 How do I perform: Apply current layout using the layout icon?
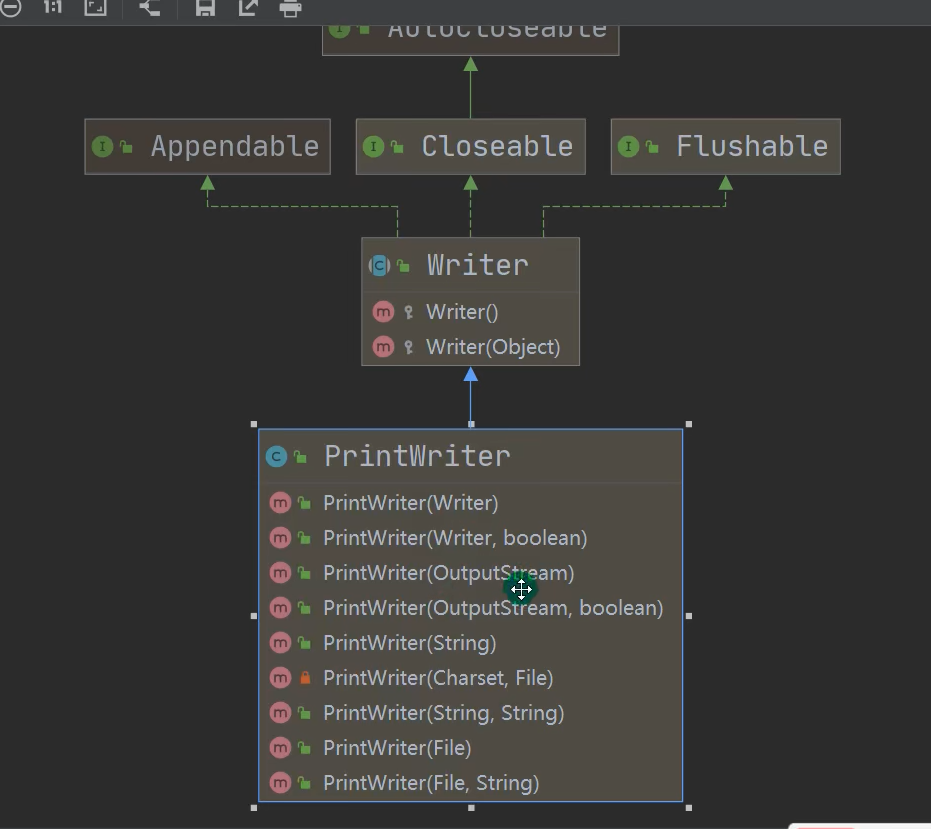(150, 8)
